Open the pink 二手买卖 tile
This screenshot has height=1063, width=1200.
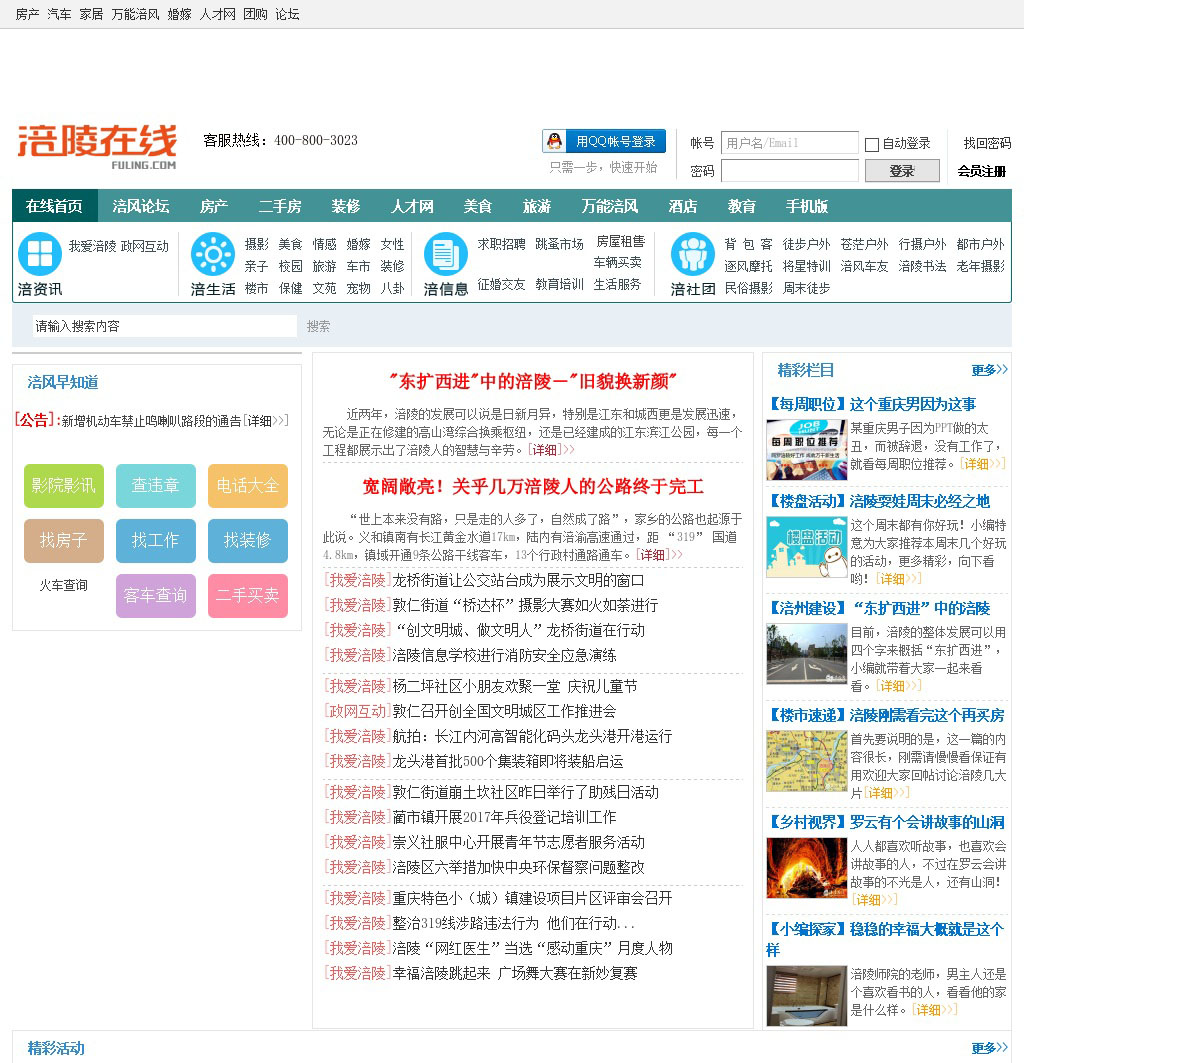(248, 596)
